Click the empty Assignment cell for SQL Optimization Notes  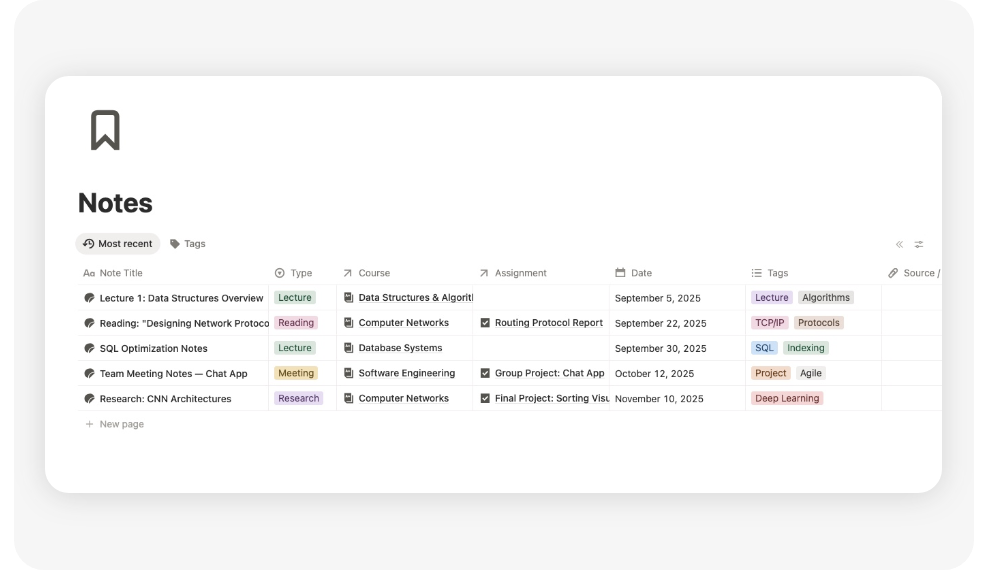point(541,348)
